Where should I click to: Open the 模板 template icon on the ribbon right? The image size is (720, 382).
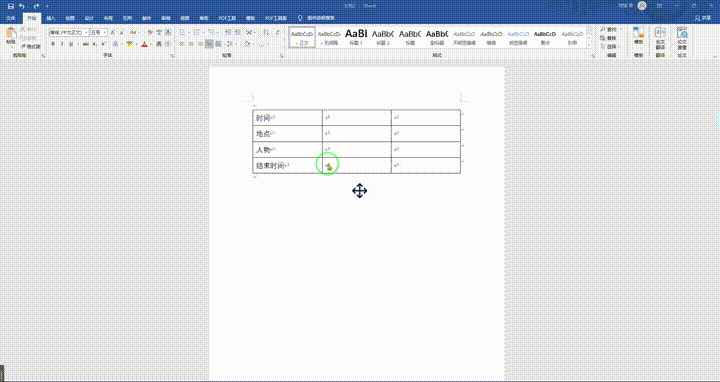638,36
